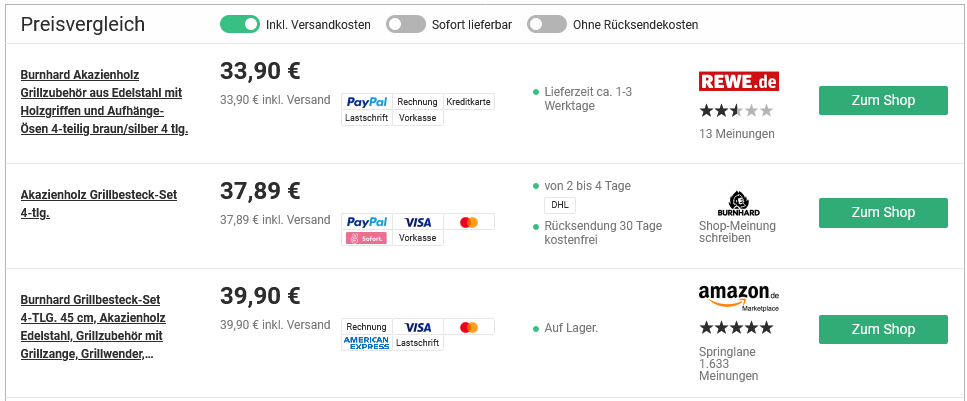Click the PayPal icon in the REWE offer

tap(367, 102)
